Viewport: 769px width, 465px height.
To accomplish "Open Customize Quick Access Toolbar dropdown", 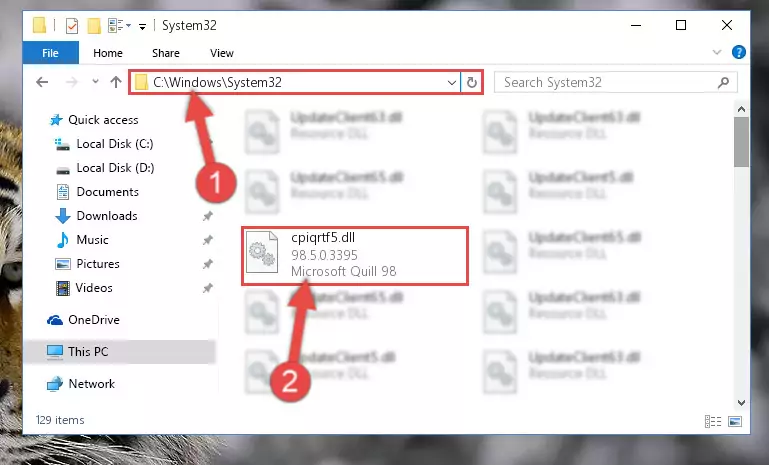I will click(142, 26).
